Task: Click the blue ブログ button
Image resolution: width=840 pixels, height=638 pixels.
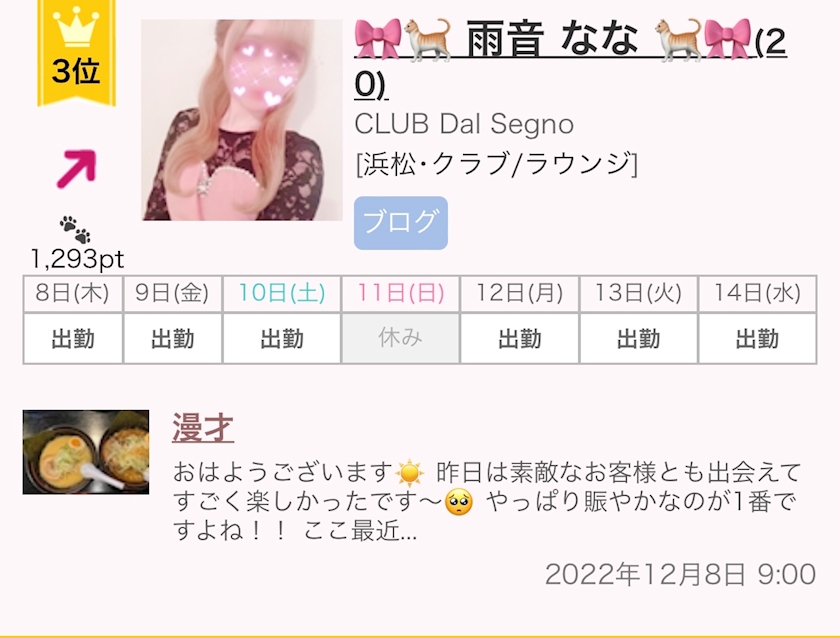Action: [x=401, y=223]
